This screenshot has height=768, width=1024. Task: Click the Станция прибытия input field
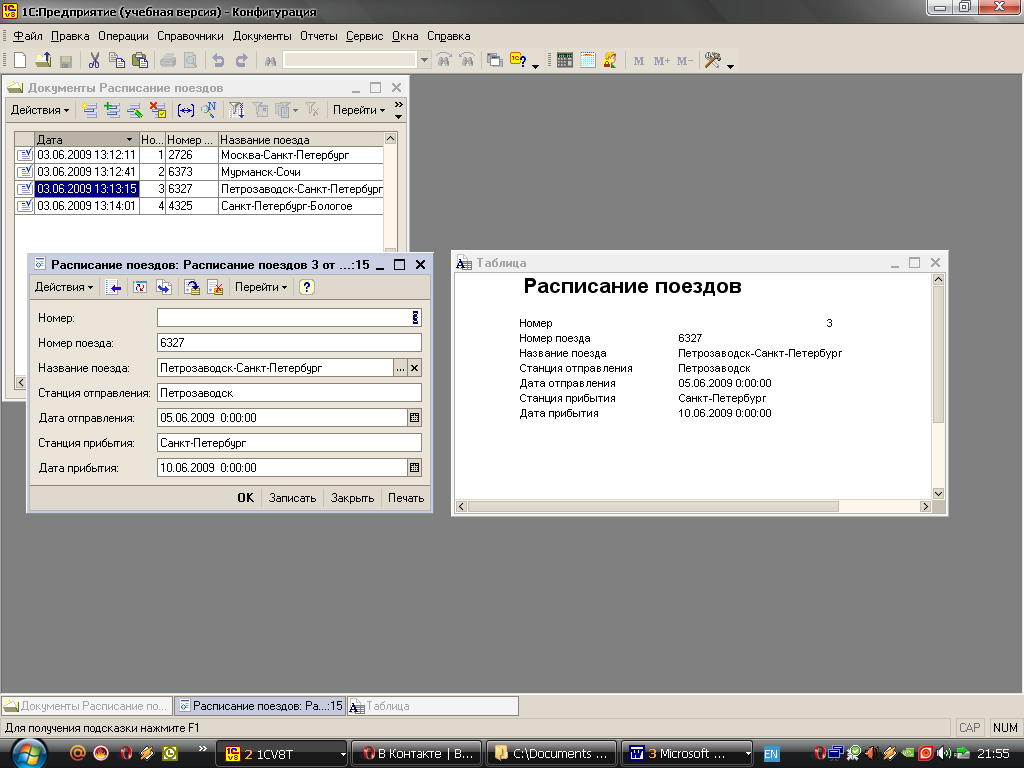(289, 442)
